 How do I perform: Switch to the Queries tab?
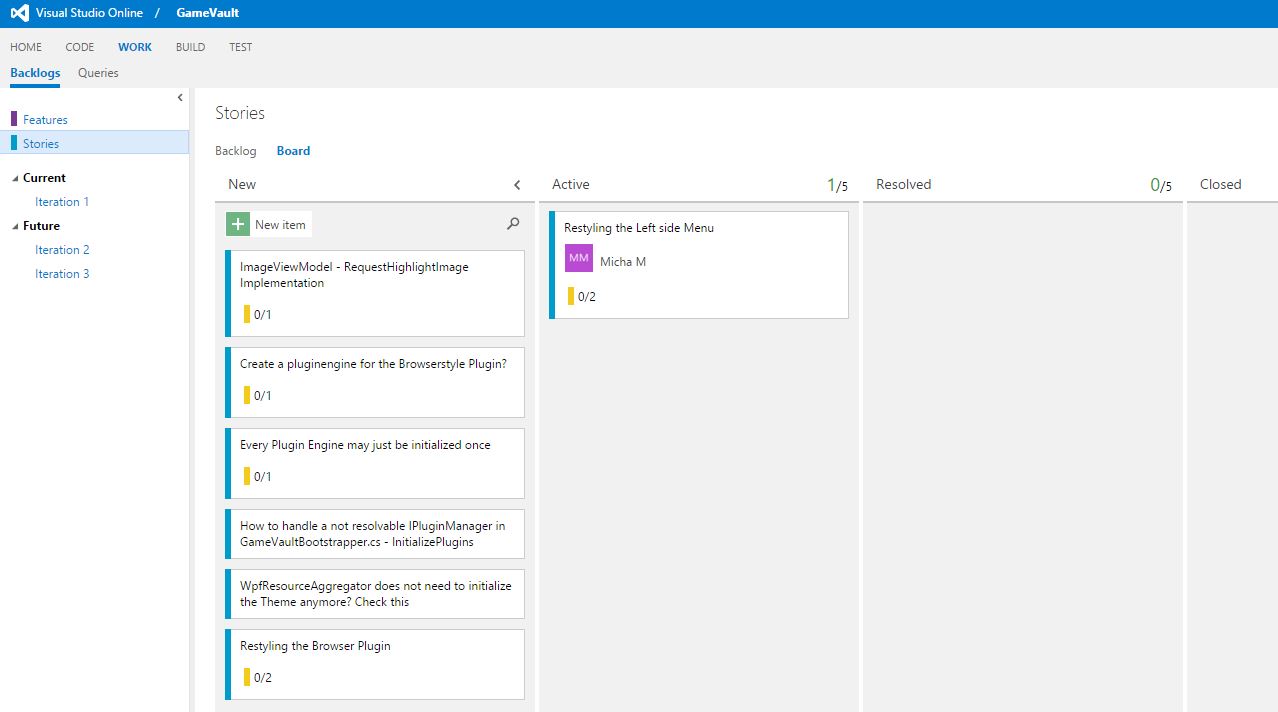98,73
